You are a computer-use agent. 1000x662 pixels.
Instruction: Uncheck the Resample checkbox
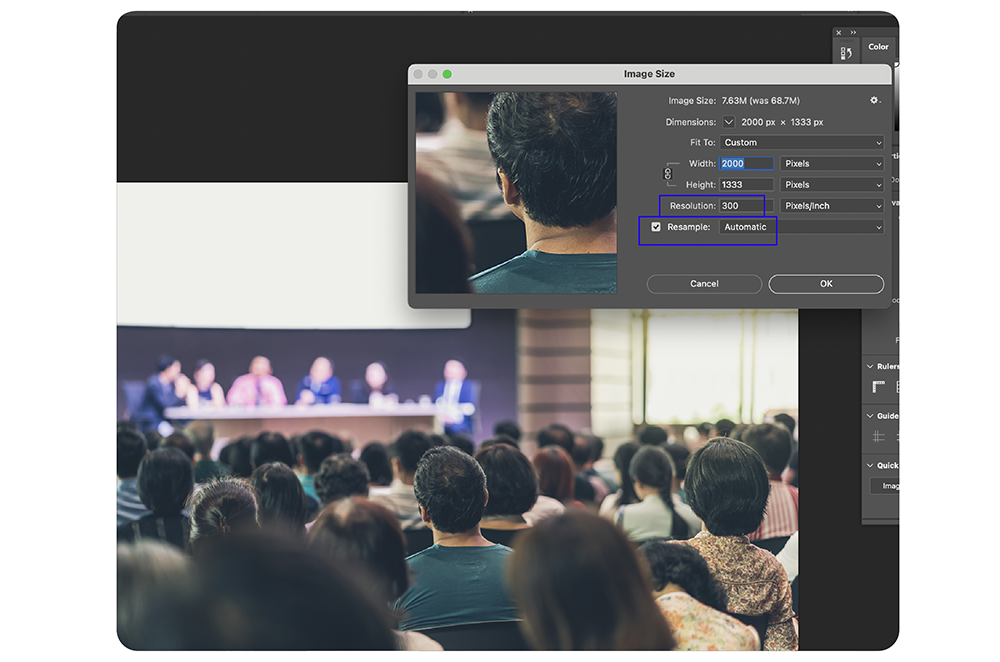656,227
